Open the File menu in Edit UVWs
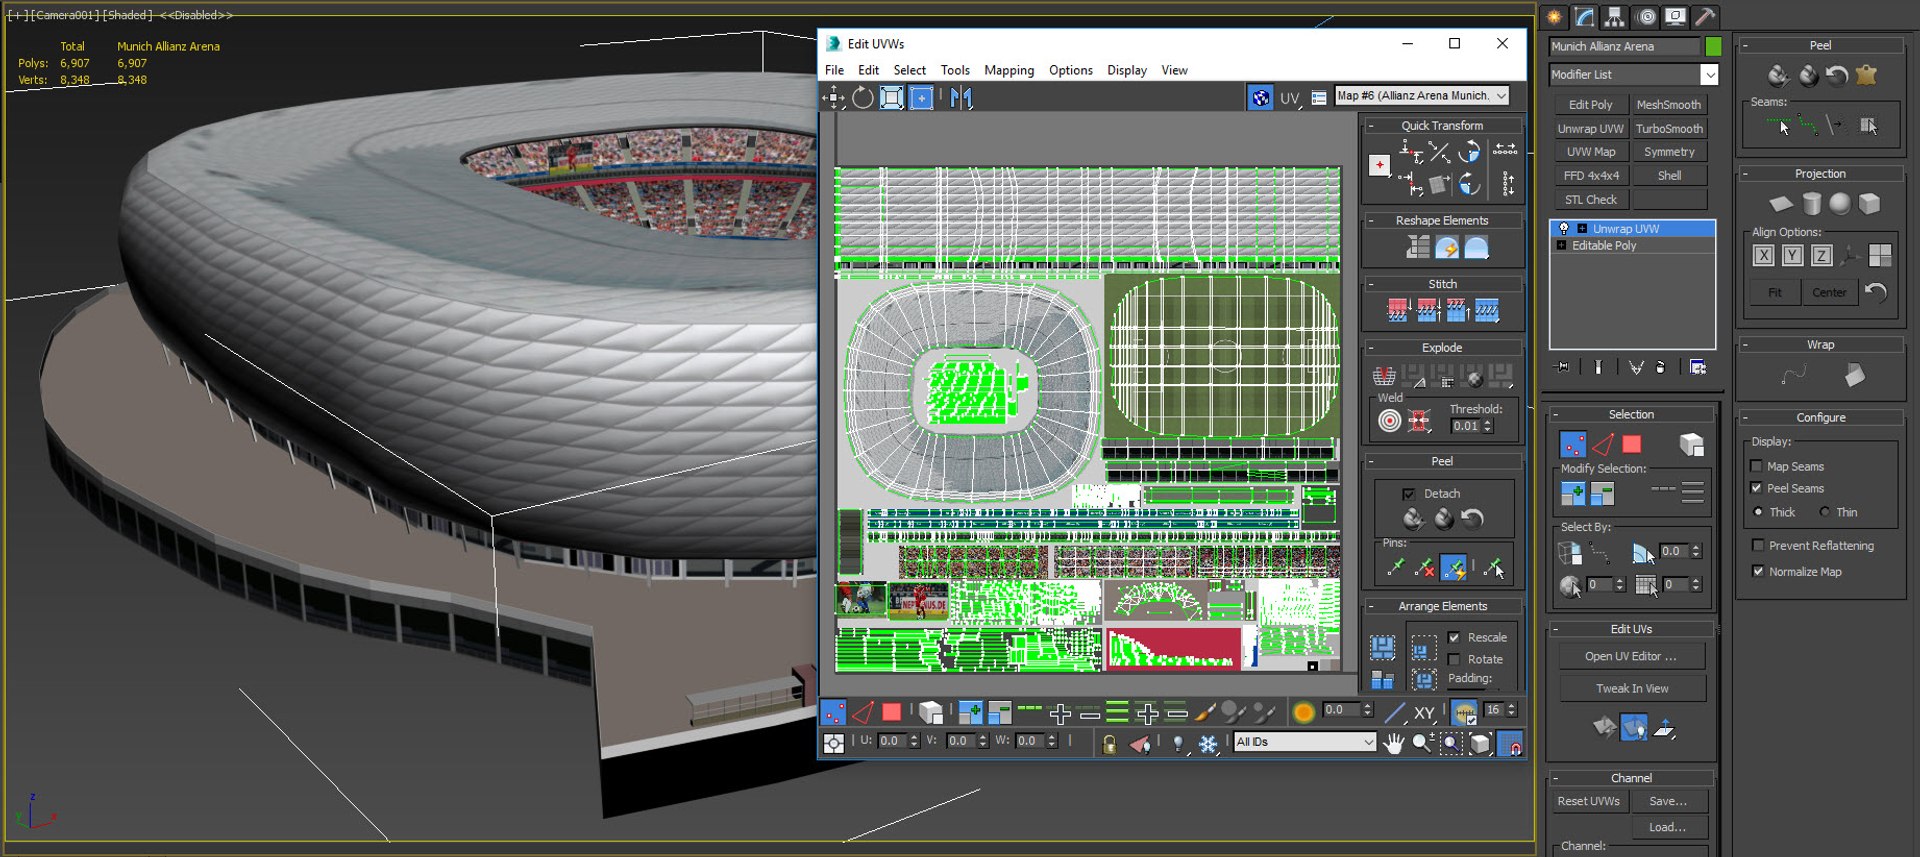The image size is (1920, 857). coord(834,70)
